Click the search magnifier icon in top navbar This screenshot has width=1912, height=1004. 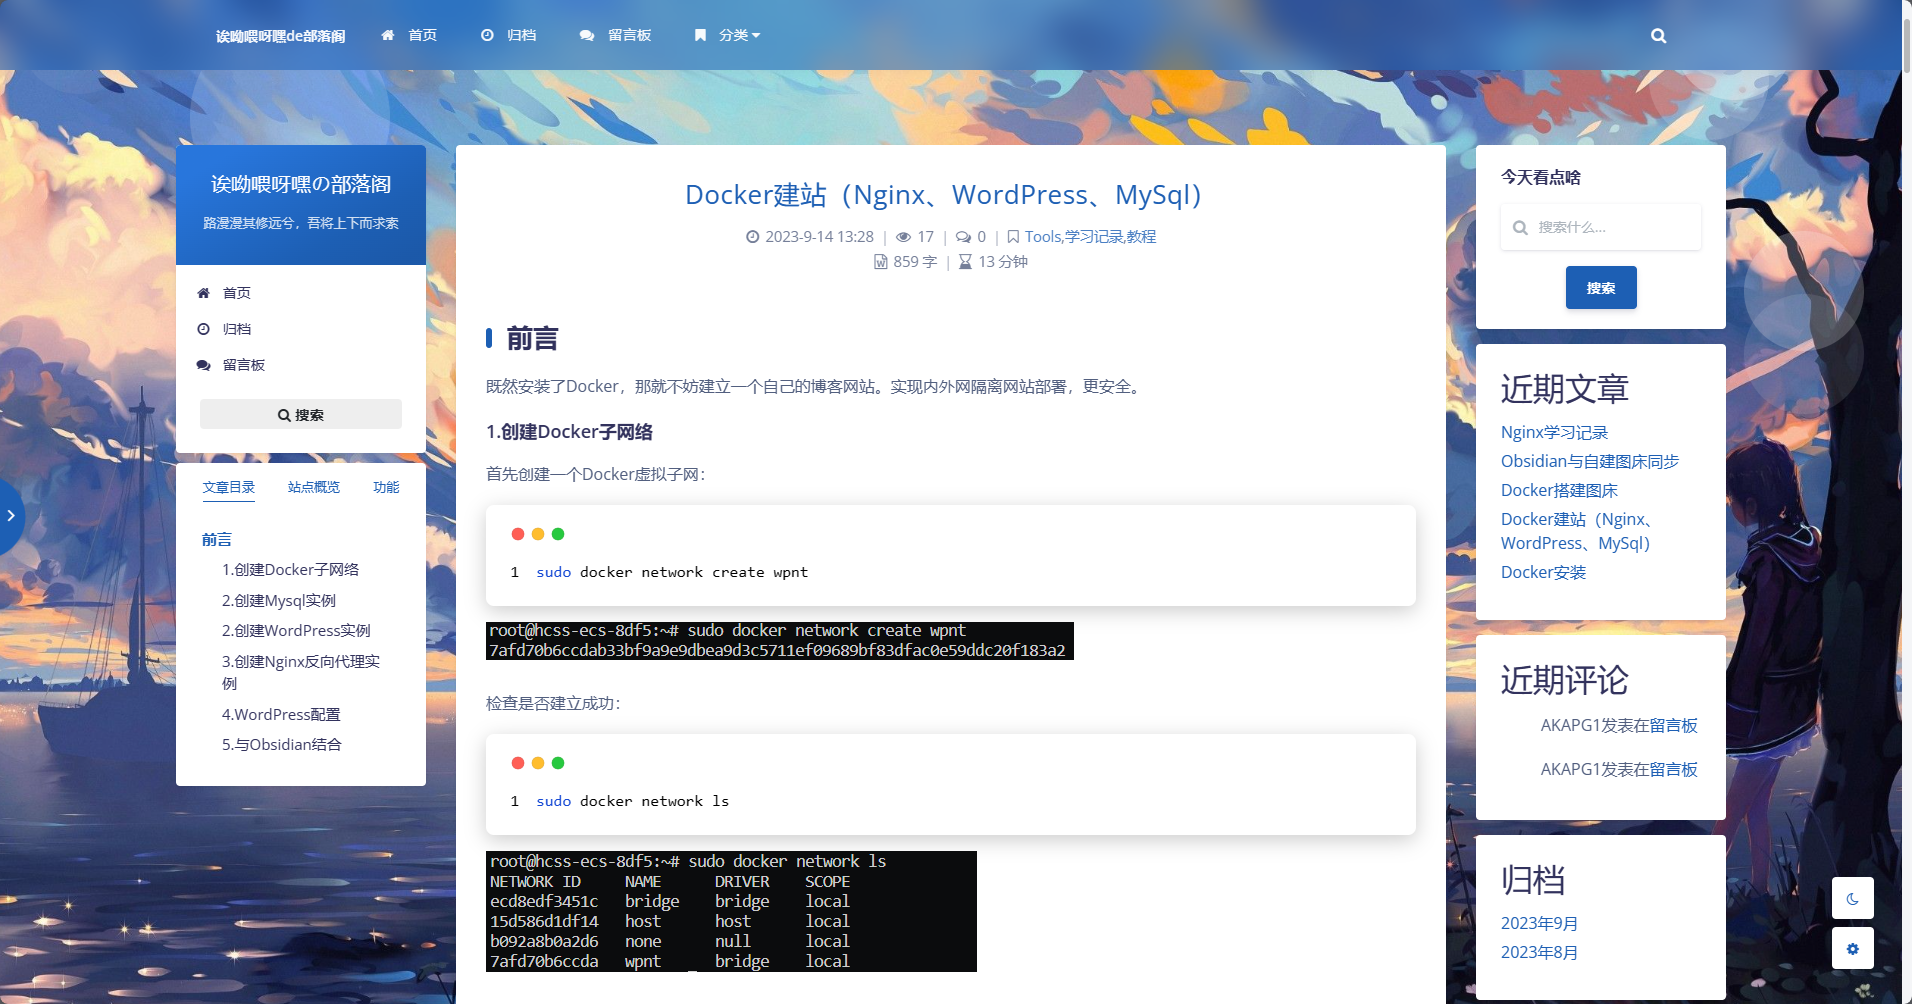pos(1658,36)
